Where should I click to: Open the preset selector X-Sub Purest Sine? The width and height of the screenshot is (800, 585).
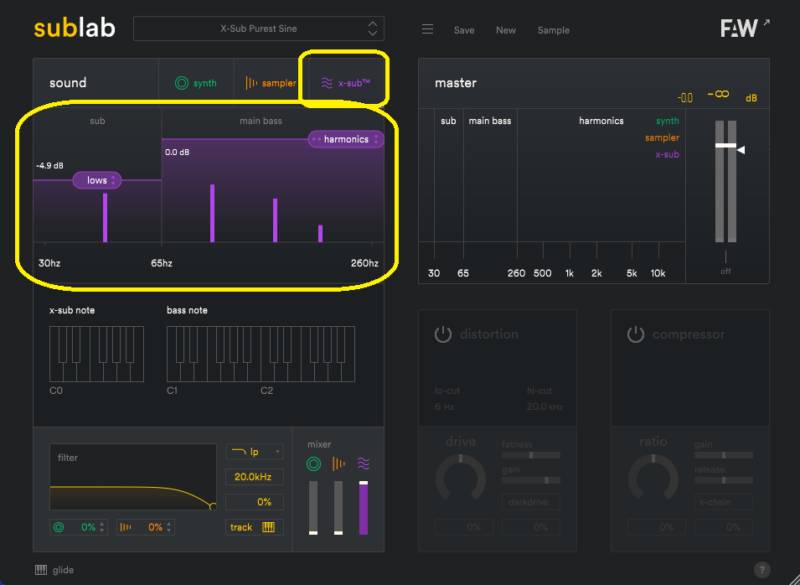[x=258, y=29]
